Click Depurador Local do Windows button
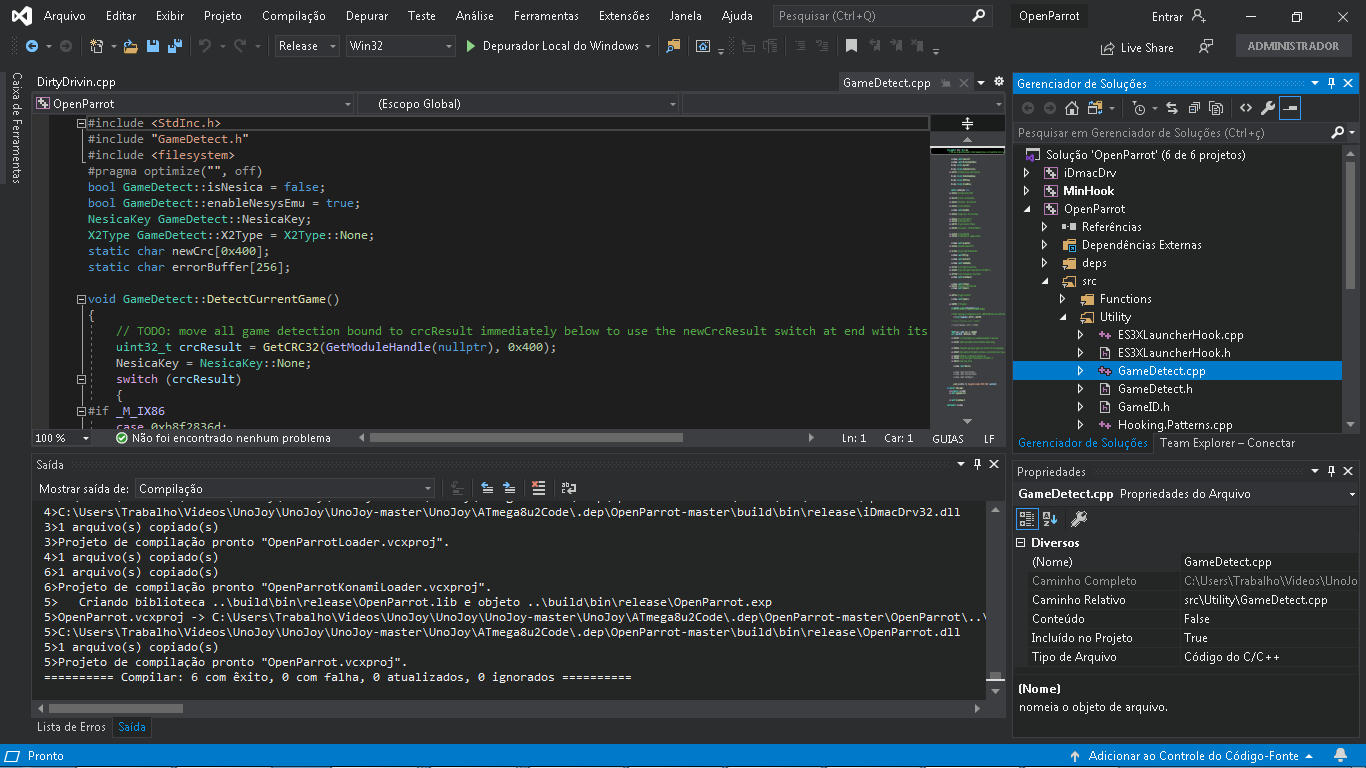This screenshot has height=768, width=1366. pos(560,46)
